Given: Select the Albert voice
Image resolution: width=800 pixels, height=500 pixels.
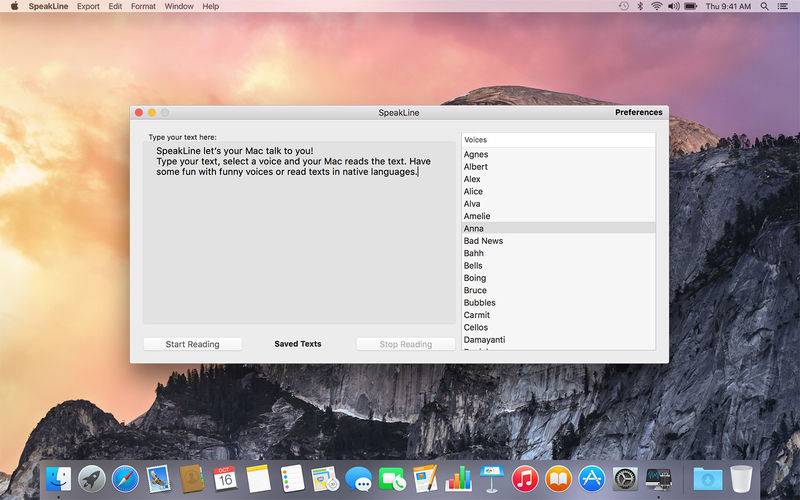Looking at the screenshot, I should pyautogui.click(x=559, y=166).
